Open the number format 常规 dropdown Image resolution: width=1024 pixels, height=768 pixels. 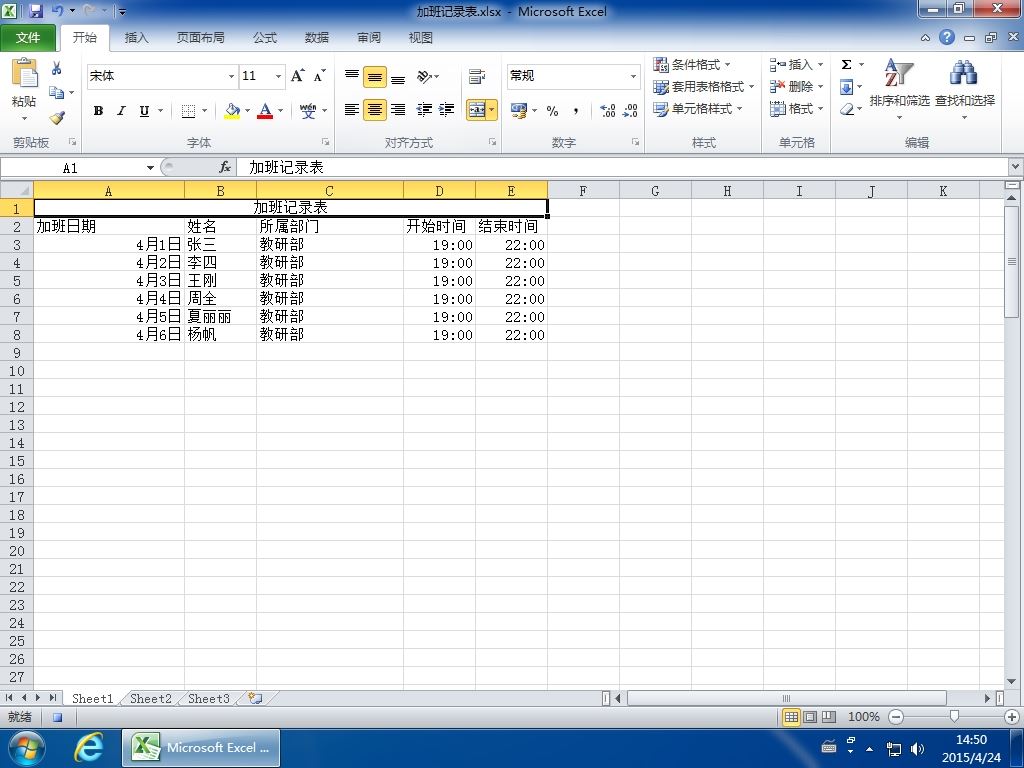coord(633,76)
